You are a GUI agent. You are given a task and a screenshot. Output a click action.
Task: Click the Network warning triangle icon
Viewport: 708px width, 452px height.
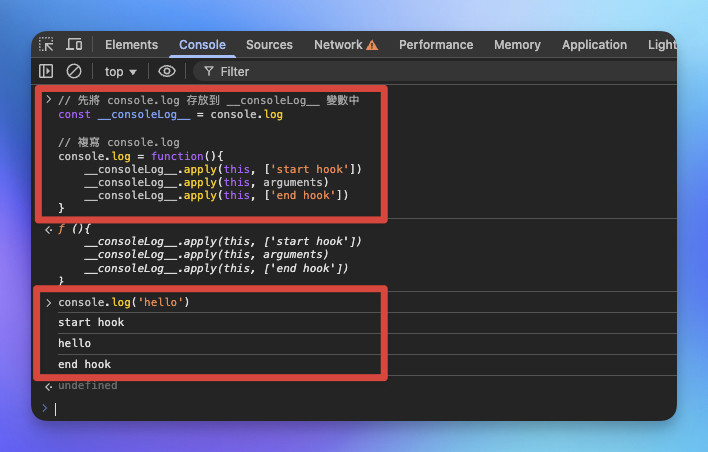click(x=372, y=45)
